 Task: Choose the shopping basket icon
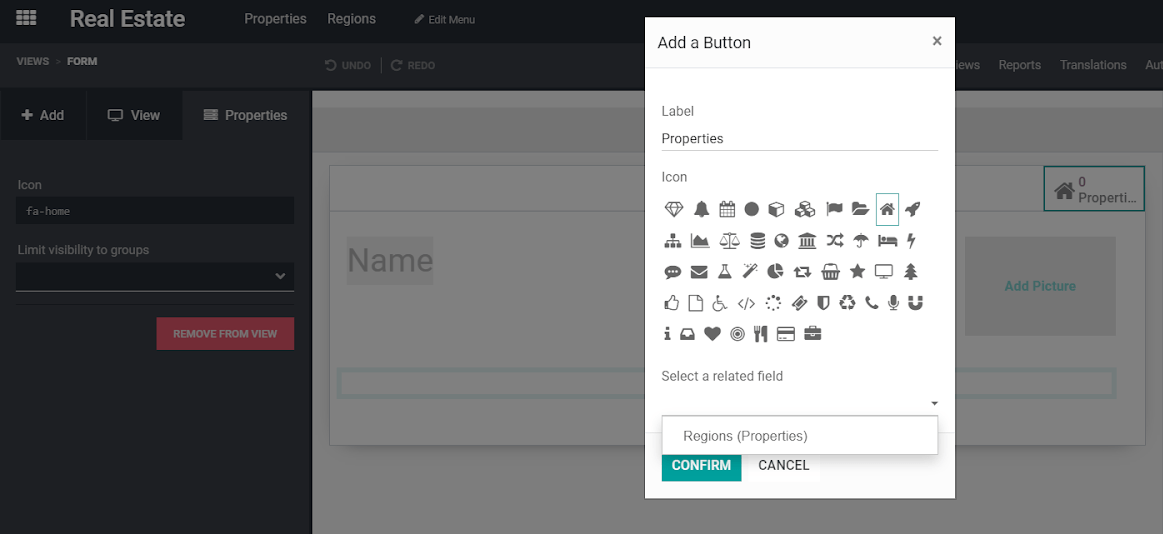830,271
